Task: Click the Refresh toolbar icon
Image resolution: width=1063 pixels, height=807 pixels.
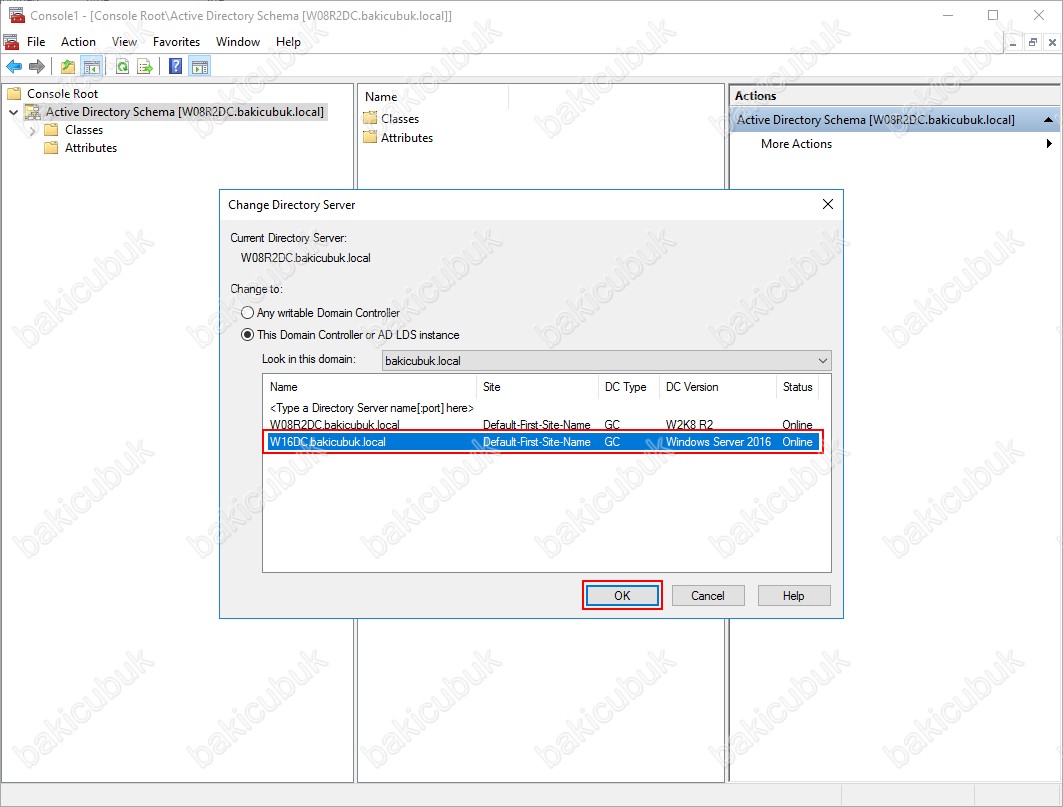Action: [x=122, y=67]
